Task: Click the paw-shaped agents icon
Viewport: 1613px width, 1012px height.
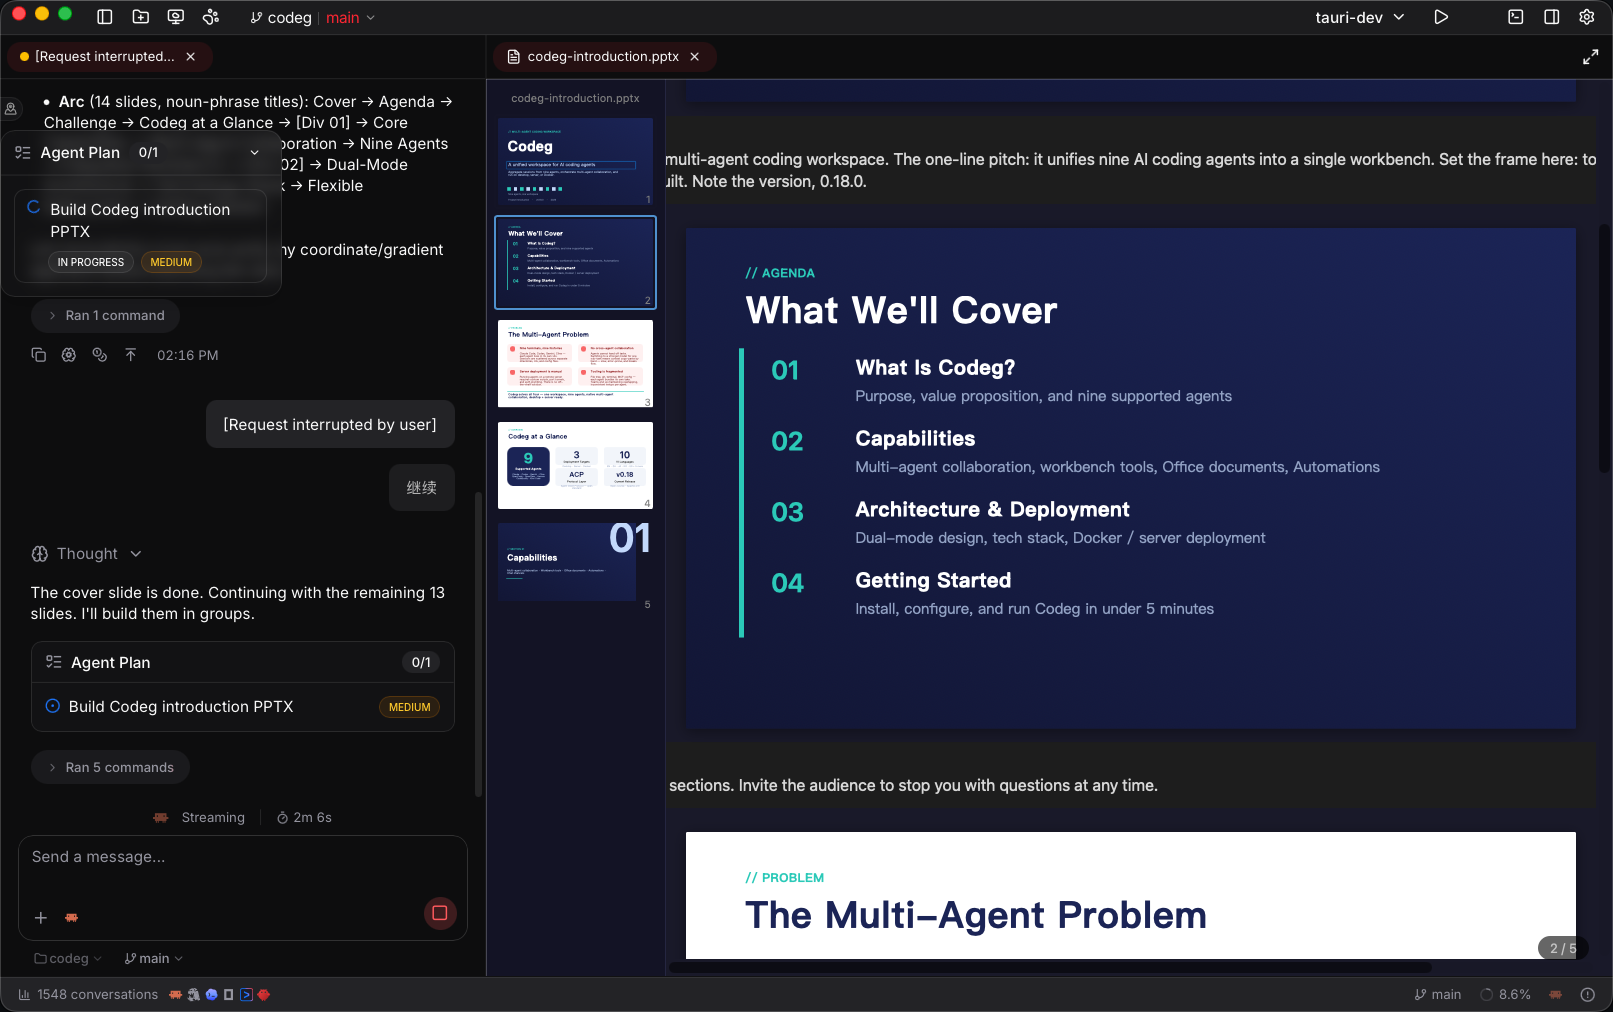Action: point(211,17)
